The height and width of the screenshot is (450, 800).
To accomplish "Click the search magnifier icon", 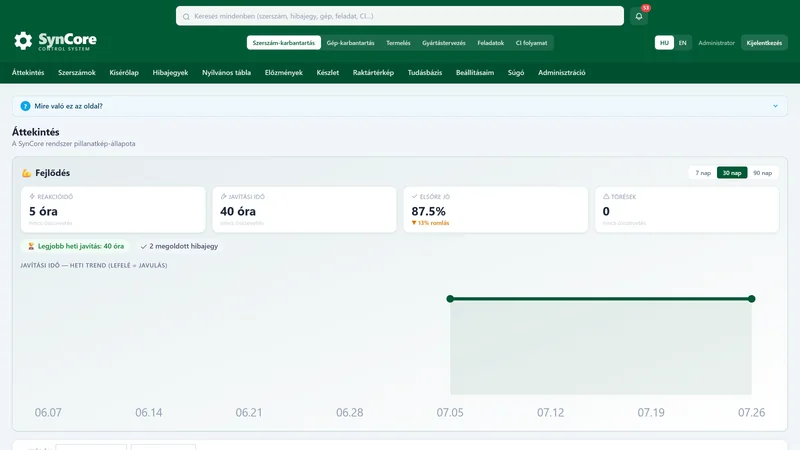I will pyautogui.click(x=186, y=16).
